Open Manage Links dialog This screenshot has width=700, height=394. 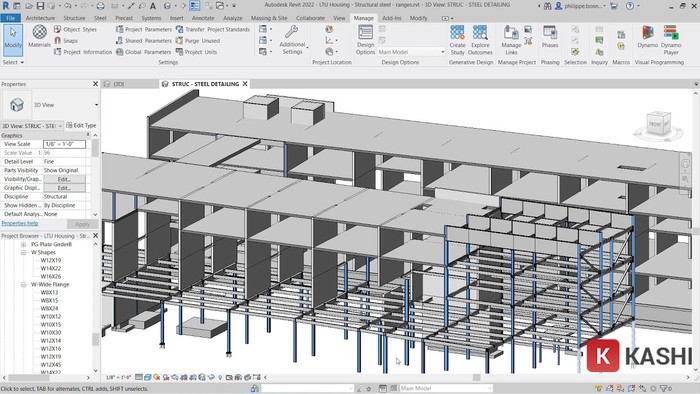(x=511, y=40)
